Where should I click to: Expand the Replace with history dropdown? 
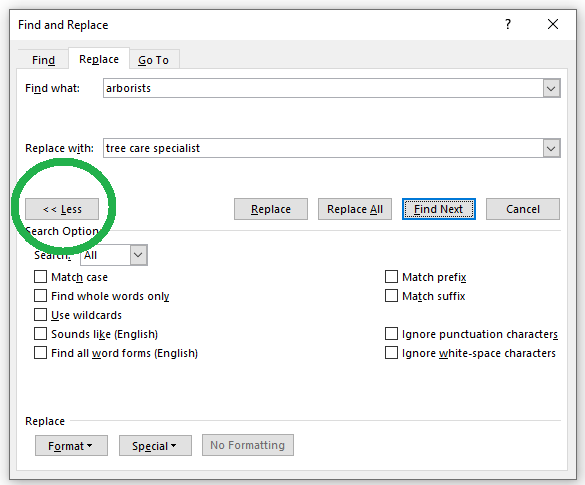pos(551,148)
